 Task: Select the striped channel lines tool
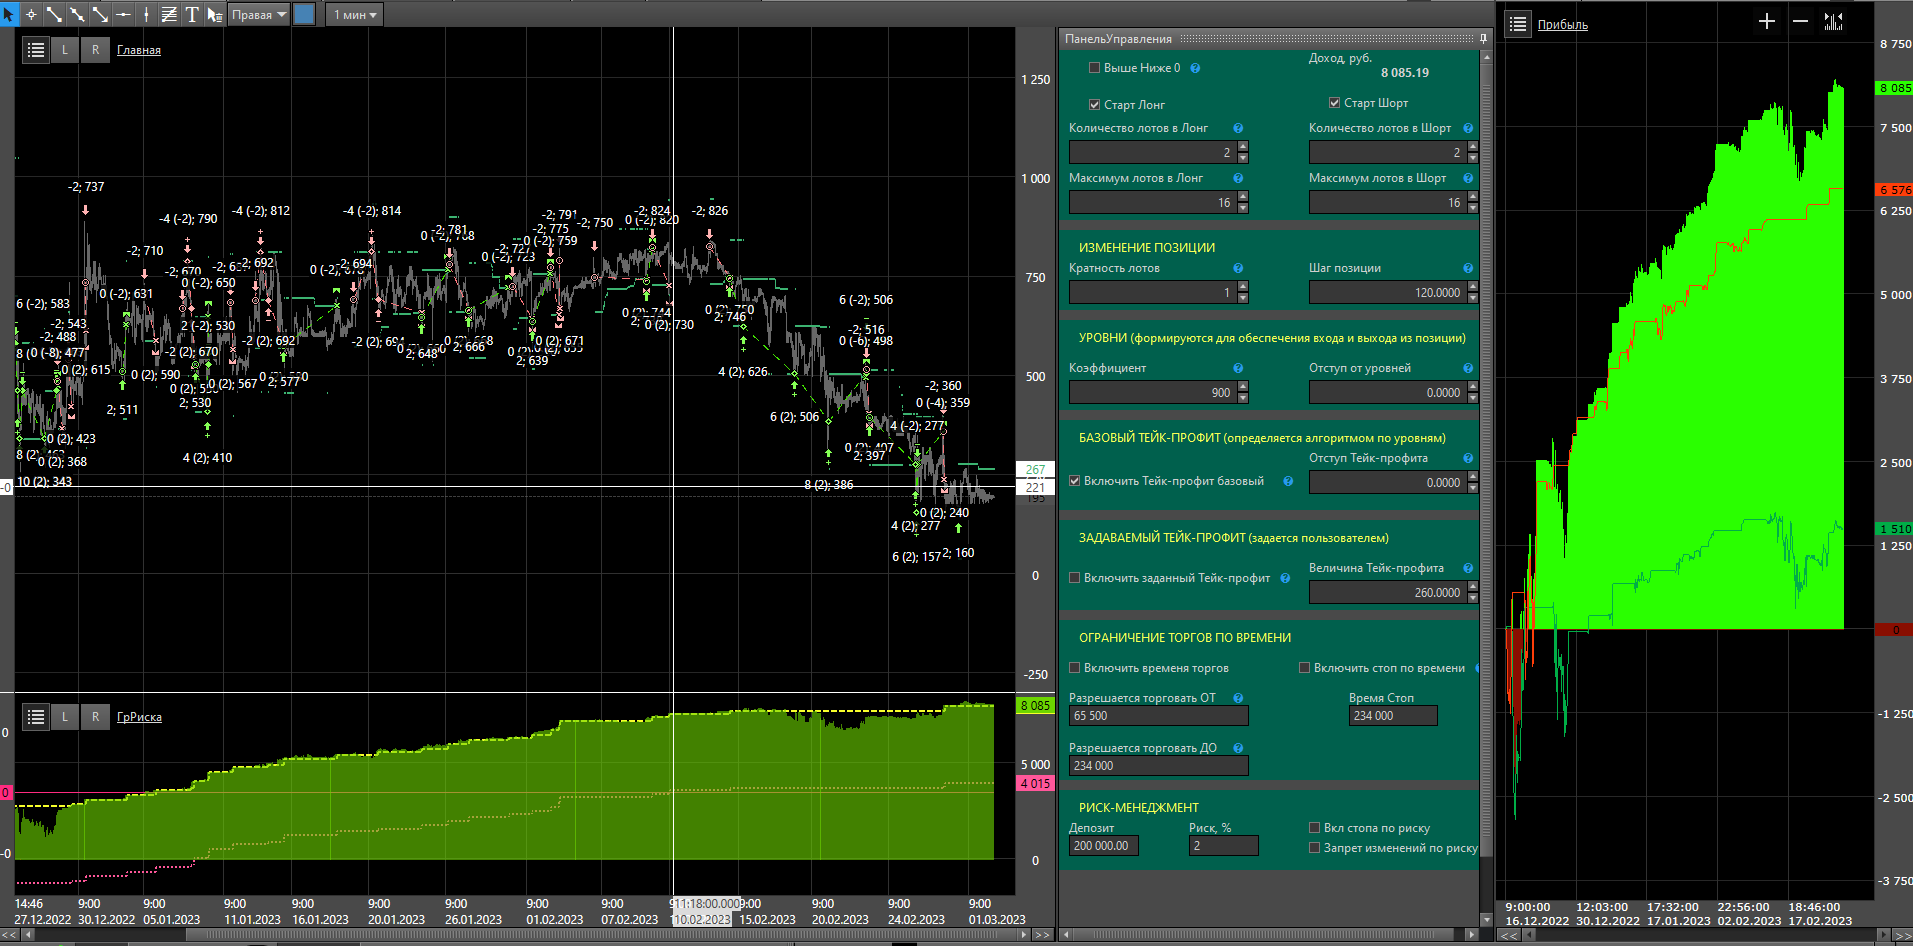coord(169,14)
